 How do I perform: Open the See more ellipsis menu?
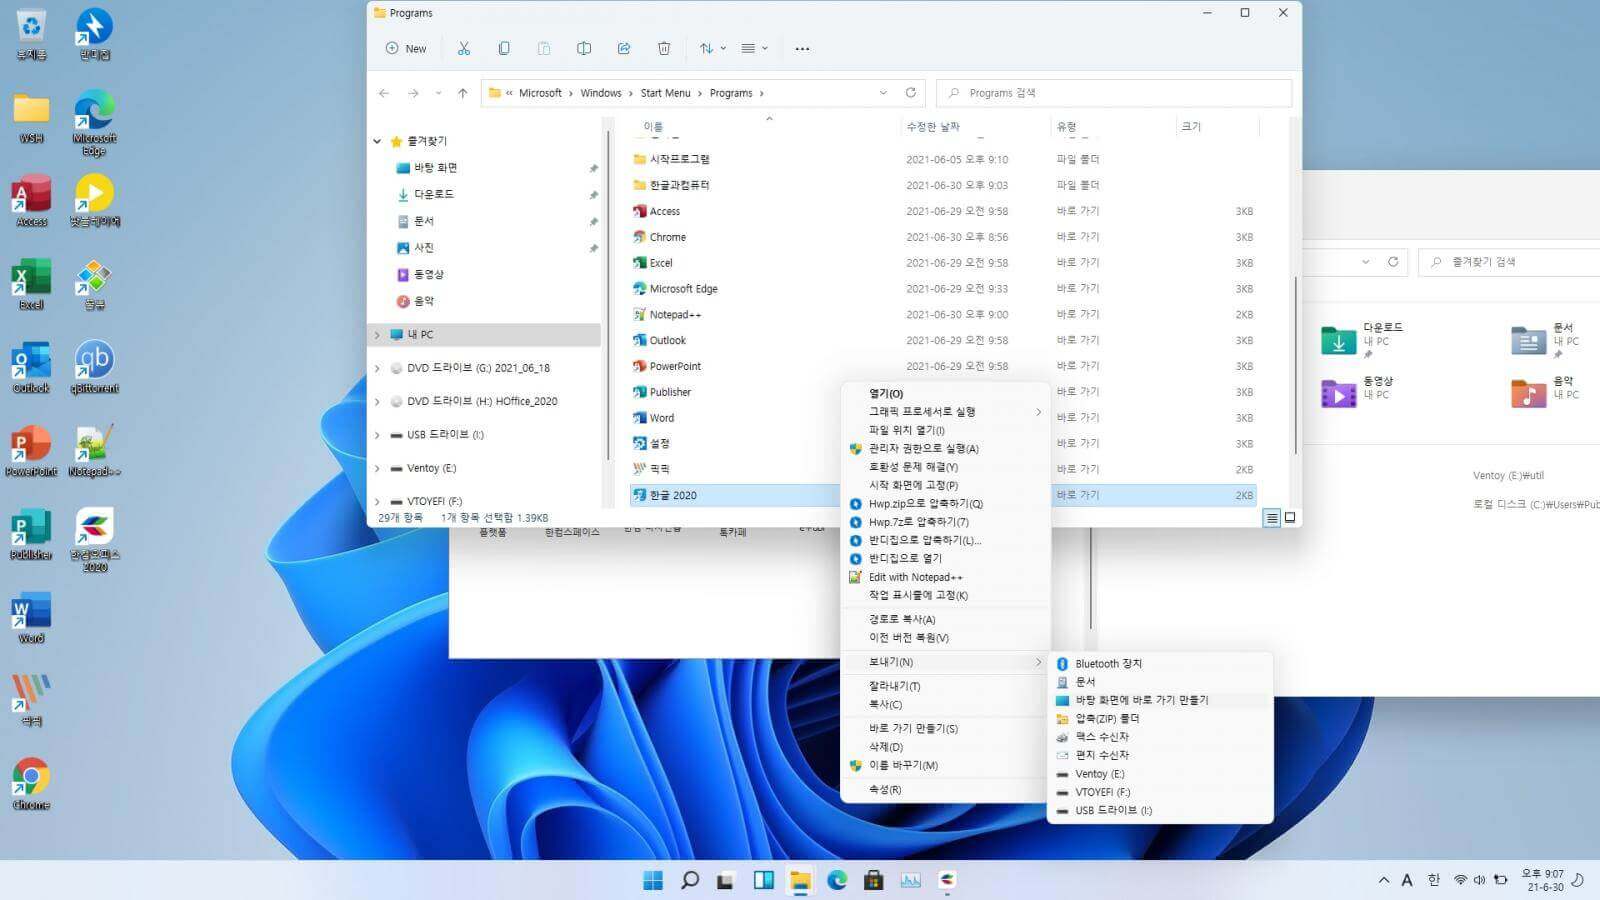tap(802, 48)
